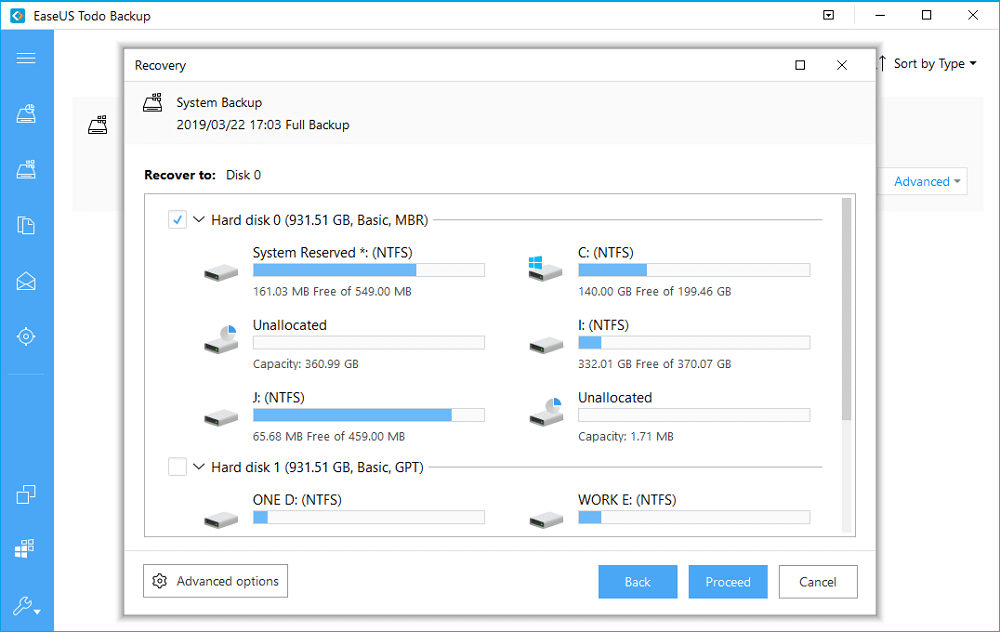The height and width of the screenshot is (632, 1000).
Task: Open the Clone tool in the sidebar
Action: tap(26, 494)
